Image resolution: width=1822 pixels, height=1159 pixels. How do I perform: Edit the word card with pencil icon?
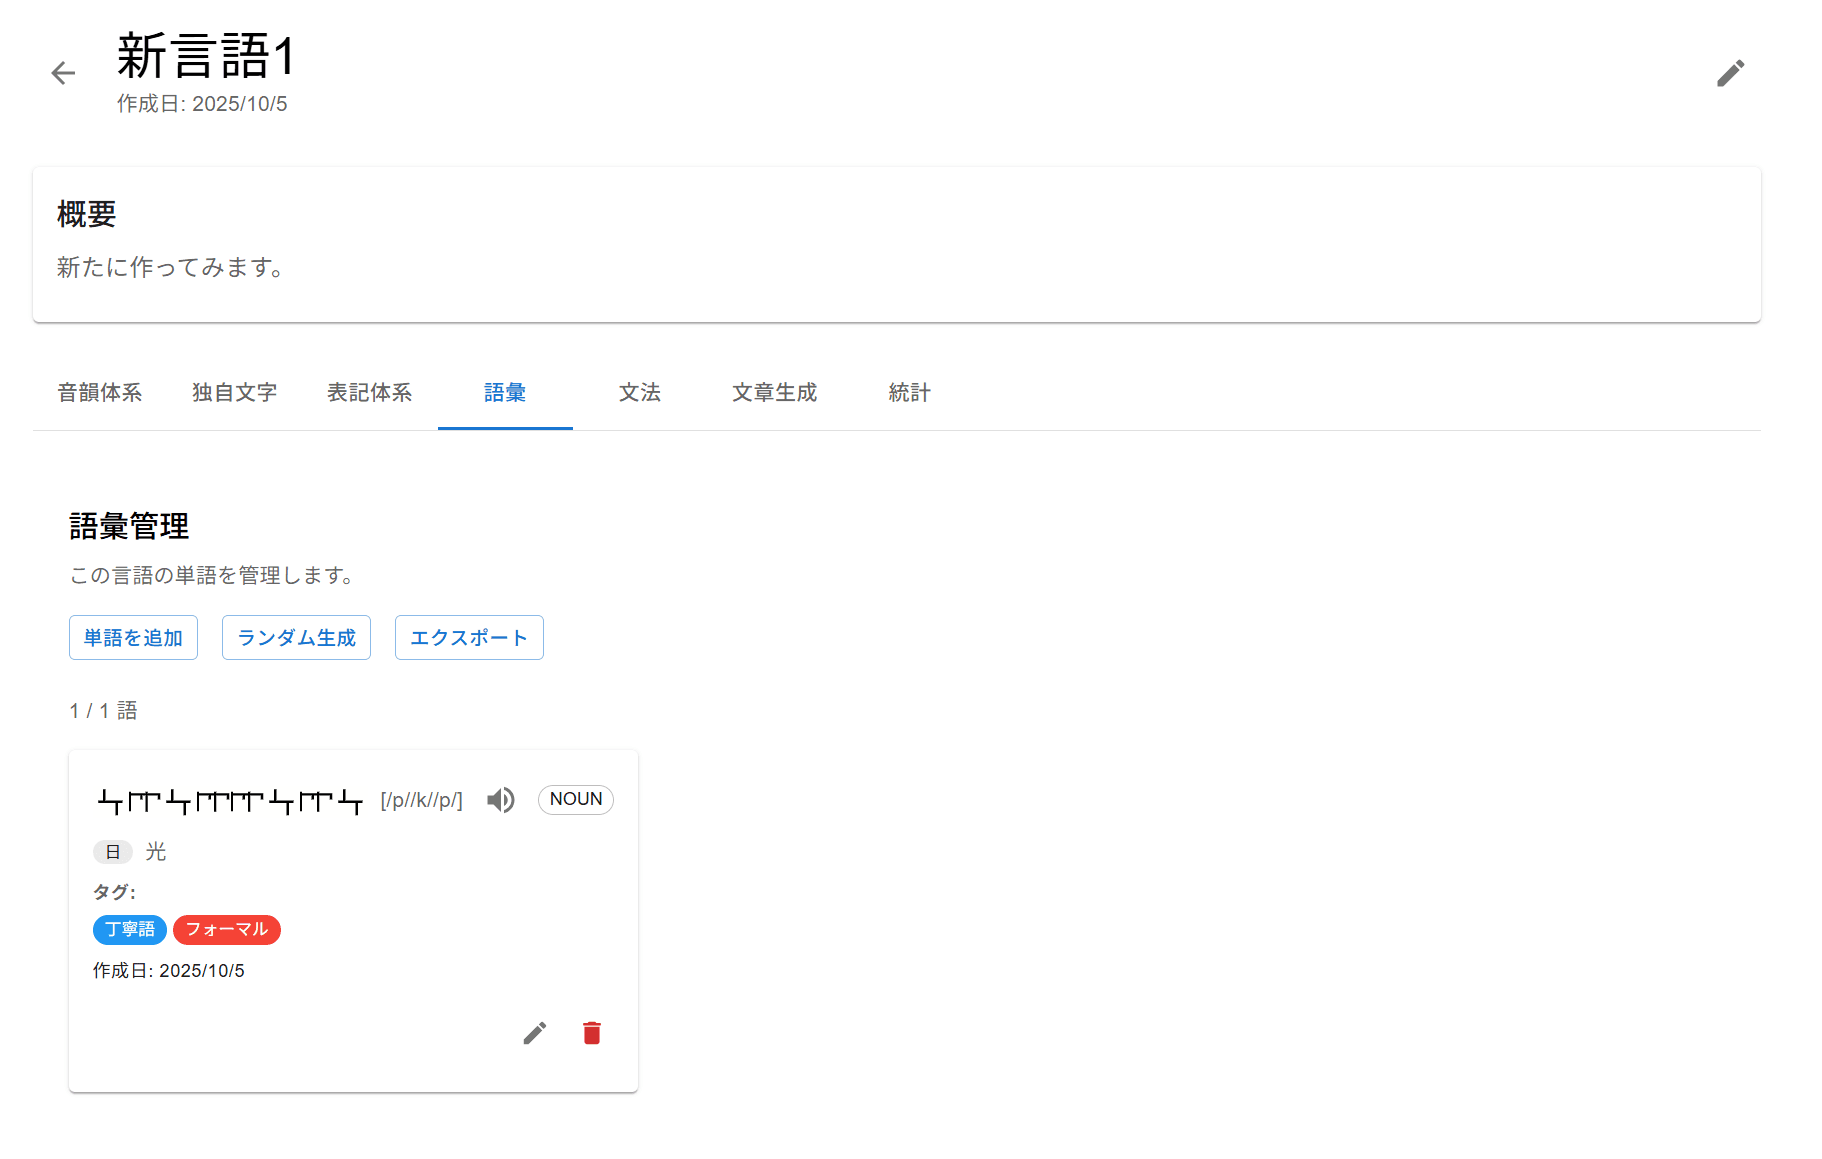pos(535,1033)
